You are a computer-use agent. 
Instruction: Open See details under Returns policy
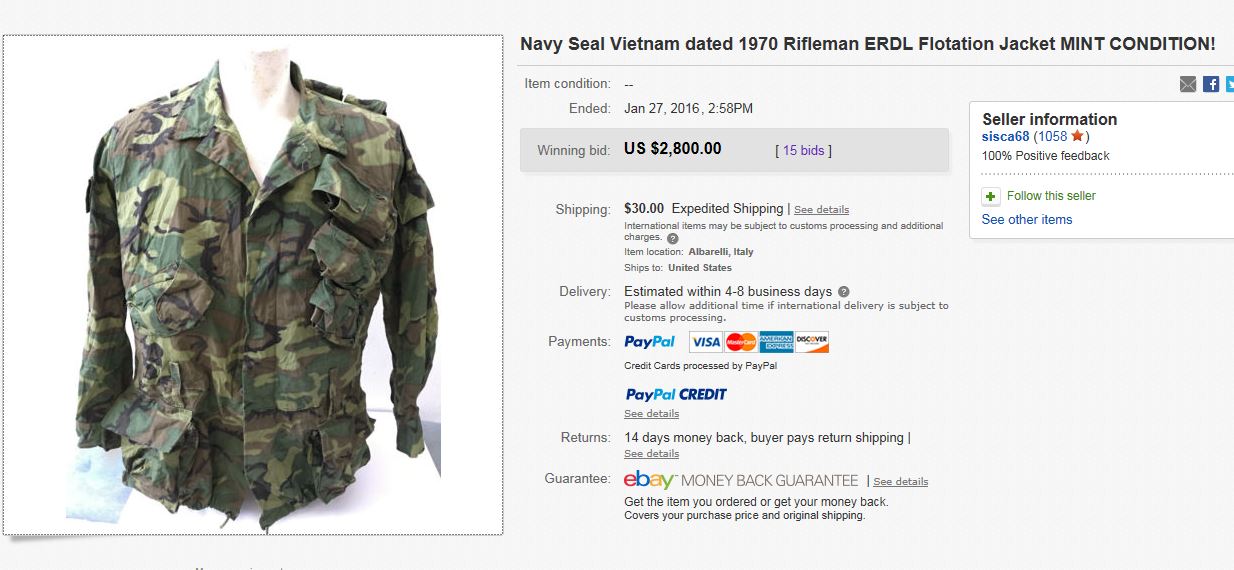coord(651,454)
